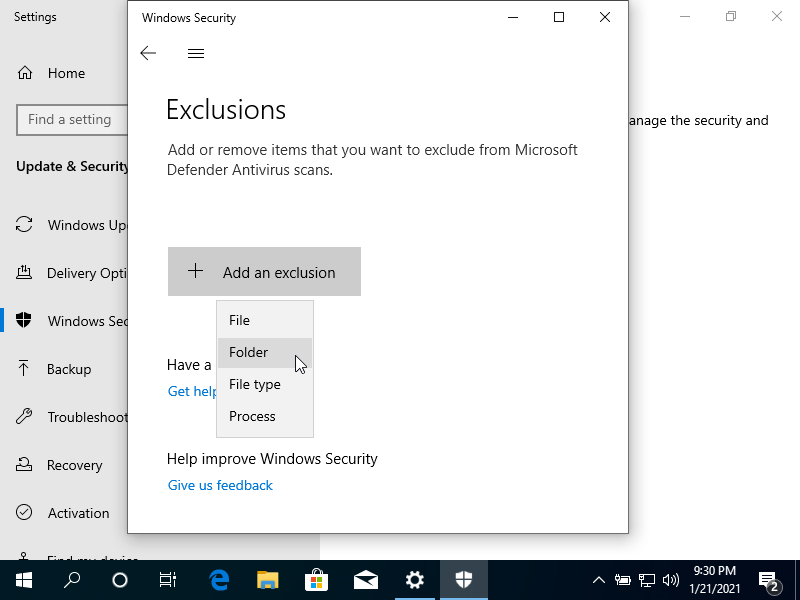Choose File type from the exclusion menu
Screen dimensions: 800x600
(265, 384)
